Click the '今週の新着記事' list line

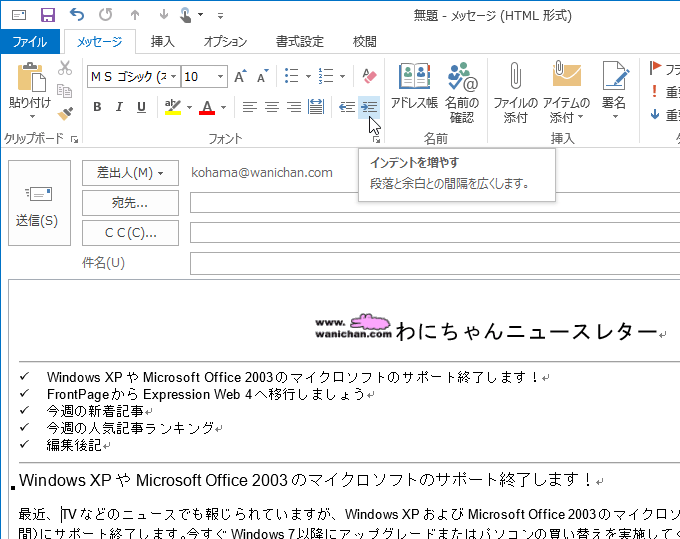click(x=95, y=411)
